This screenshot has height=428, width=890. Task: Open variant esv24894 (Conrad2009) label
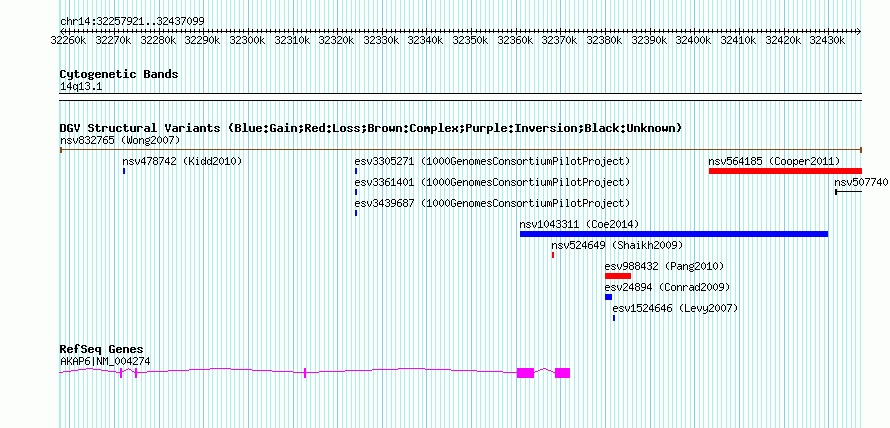point(668,287)
